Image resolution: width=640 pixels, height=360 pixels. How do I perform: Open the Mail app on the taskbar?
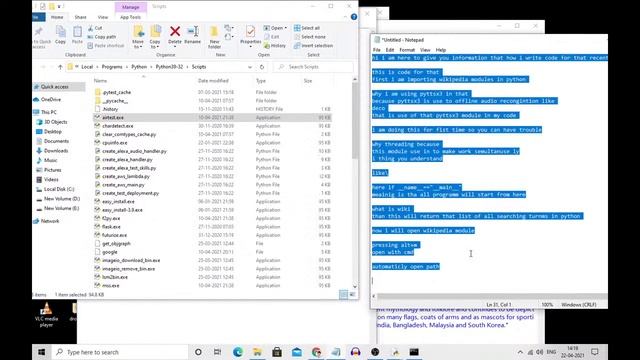coord(297,352)
